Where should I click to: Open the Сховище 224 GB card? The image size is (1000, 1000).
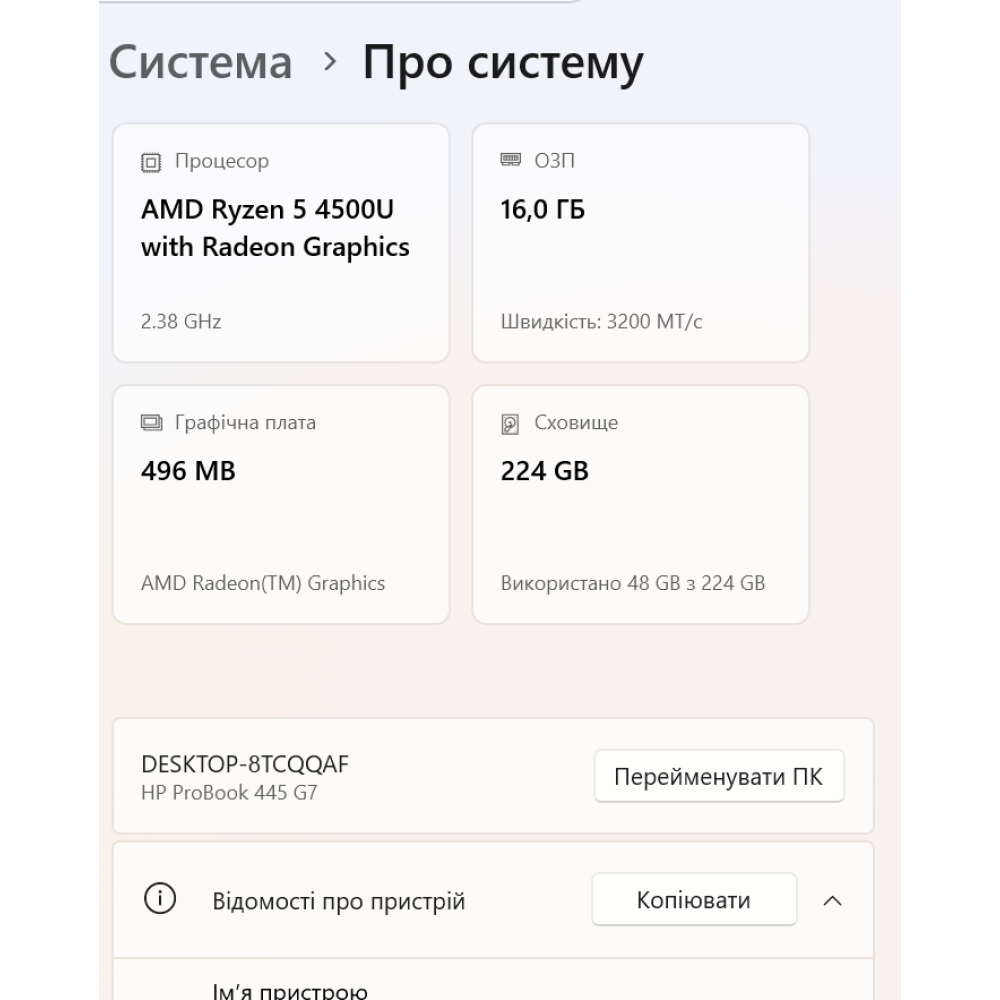[x=640, y=504]
